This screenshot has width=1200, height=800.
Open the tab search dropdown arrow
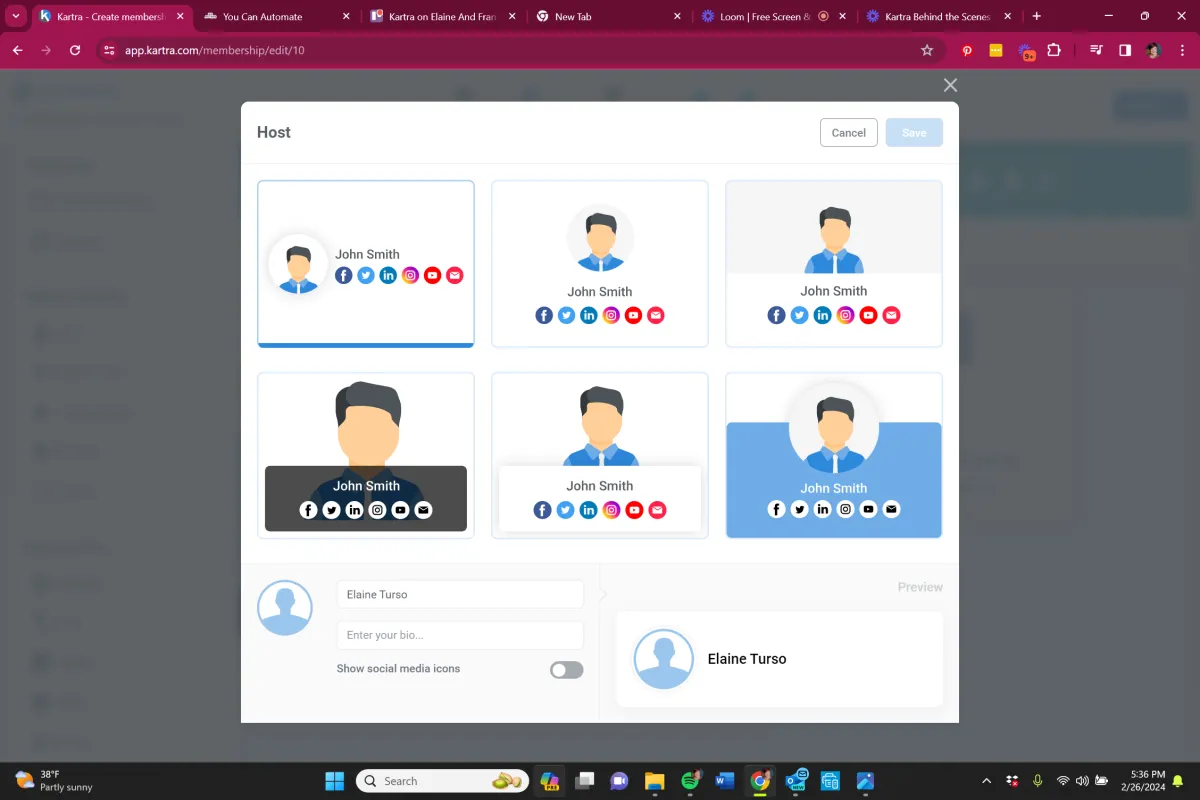coord(16,16)
